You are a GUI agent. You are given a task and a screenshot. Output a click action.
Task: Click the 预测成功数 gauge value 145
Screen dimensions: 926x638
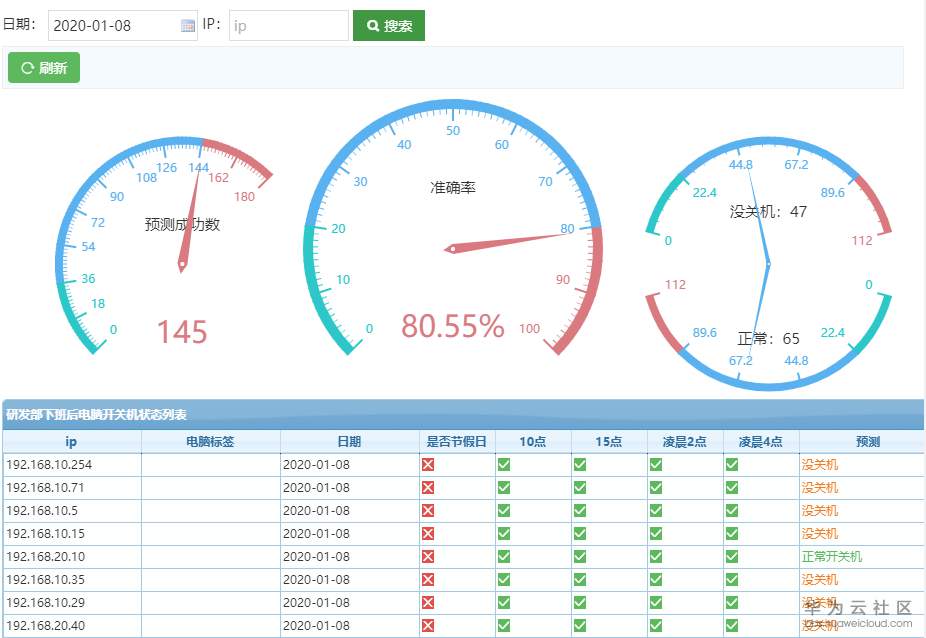click(x=182, y=331)
